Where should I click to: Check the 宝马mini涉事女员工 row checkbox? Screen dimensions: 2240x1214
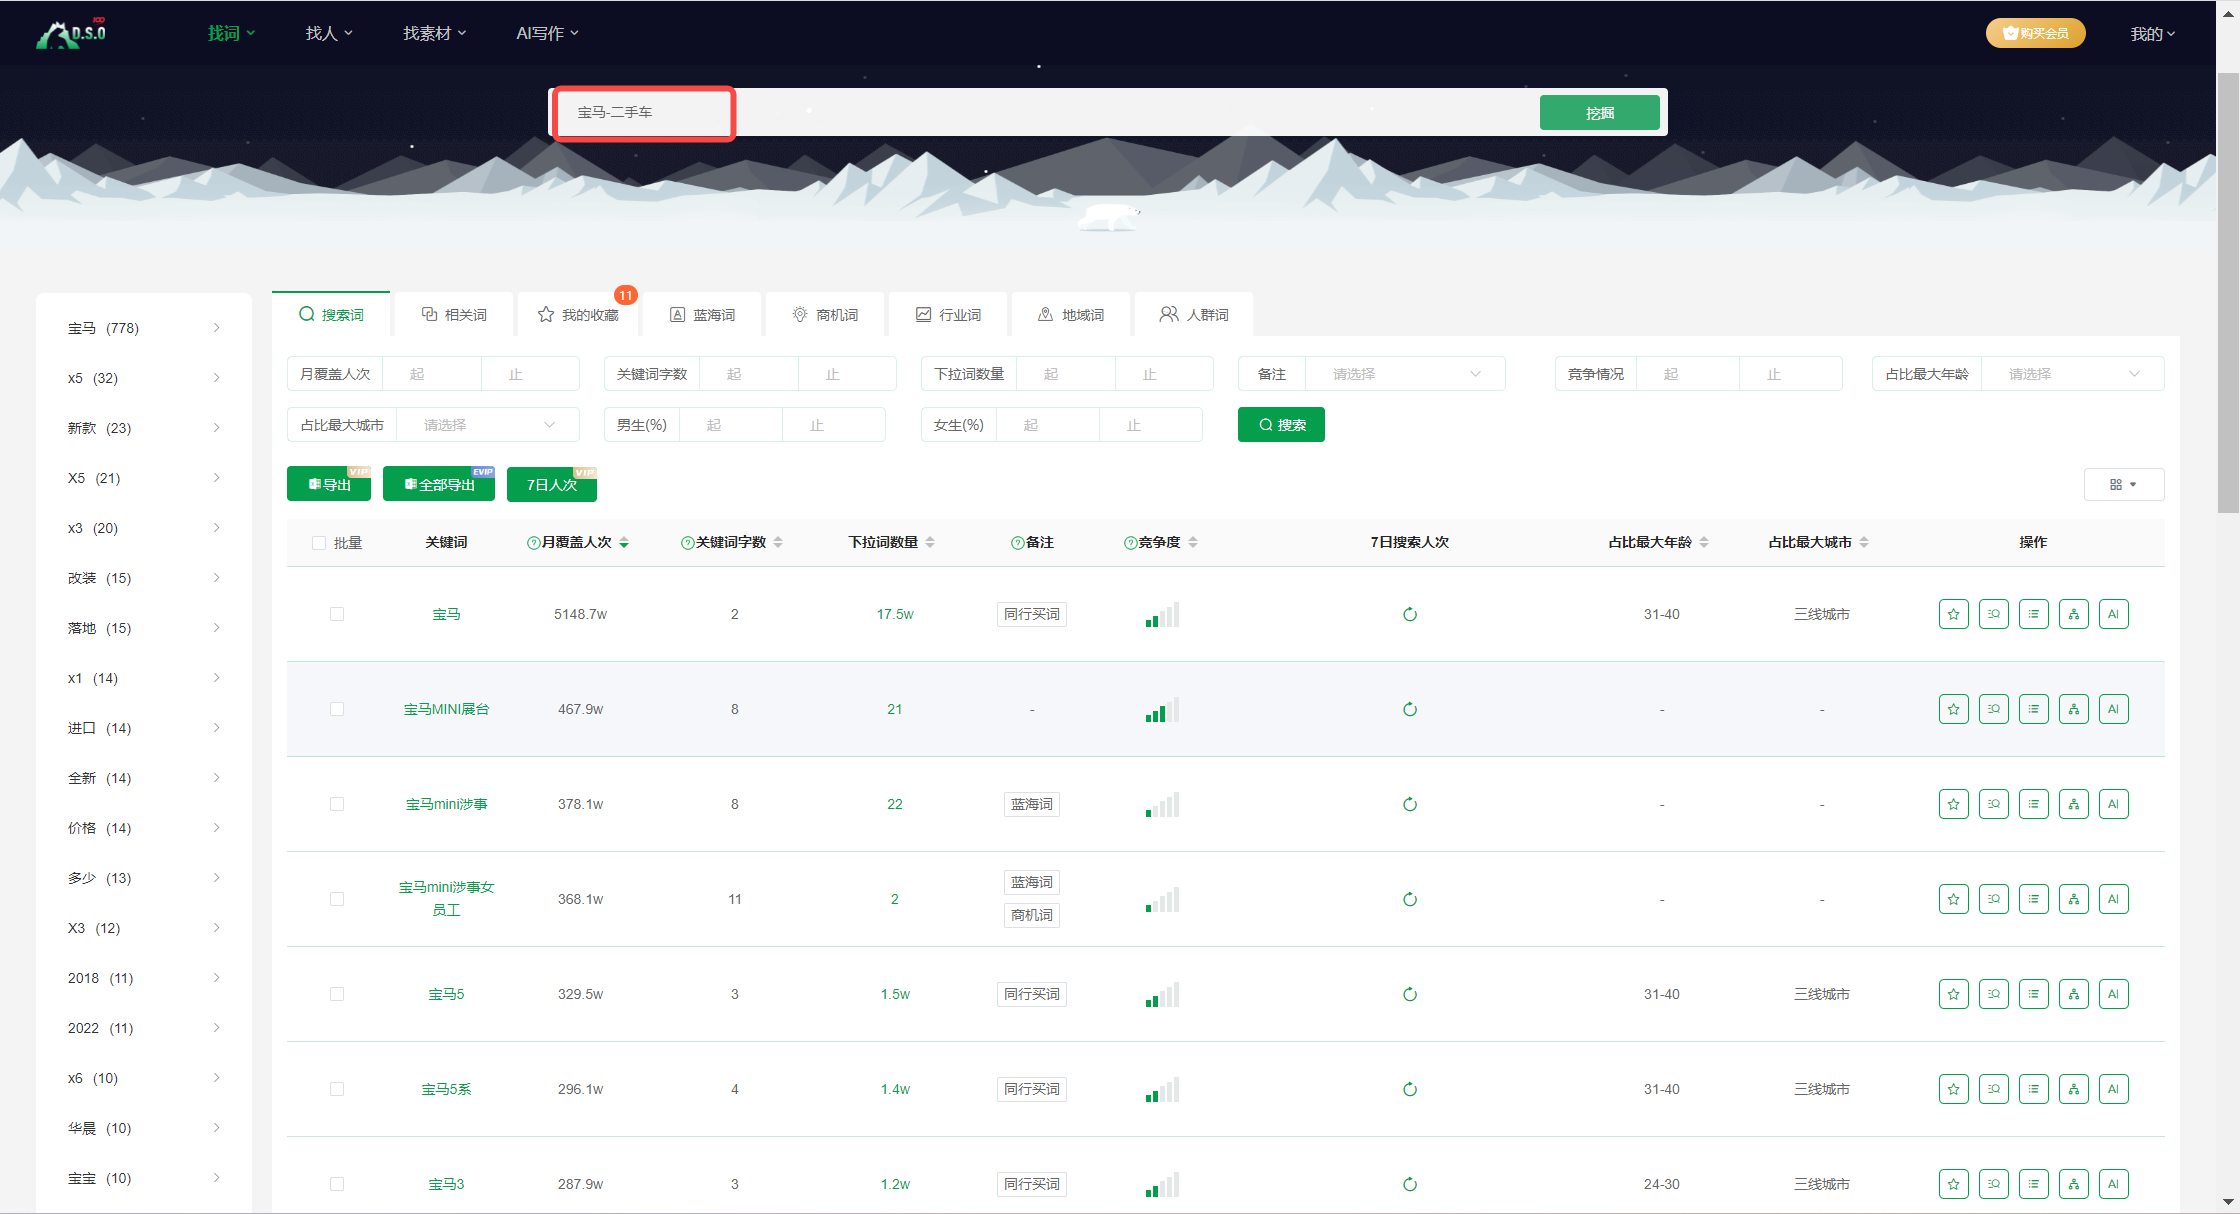[x=337, y=899]
